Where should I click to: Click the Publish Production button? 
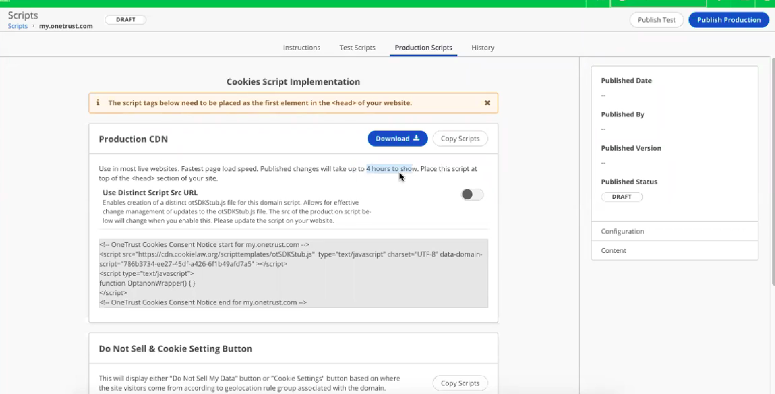(x=729, y=20)
